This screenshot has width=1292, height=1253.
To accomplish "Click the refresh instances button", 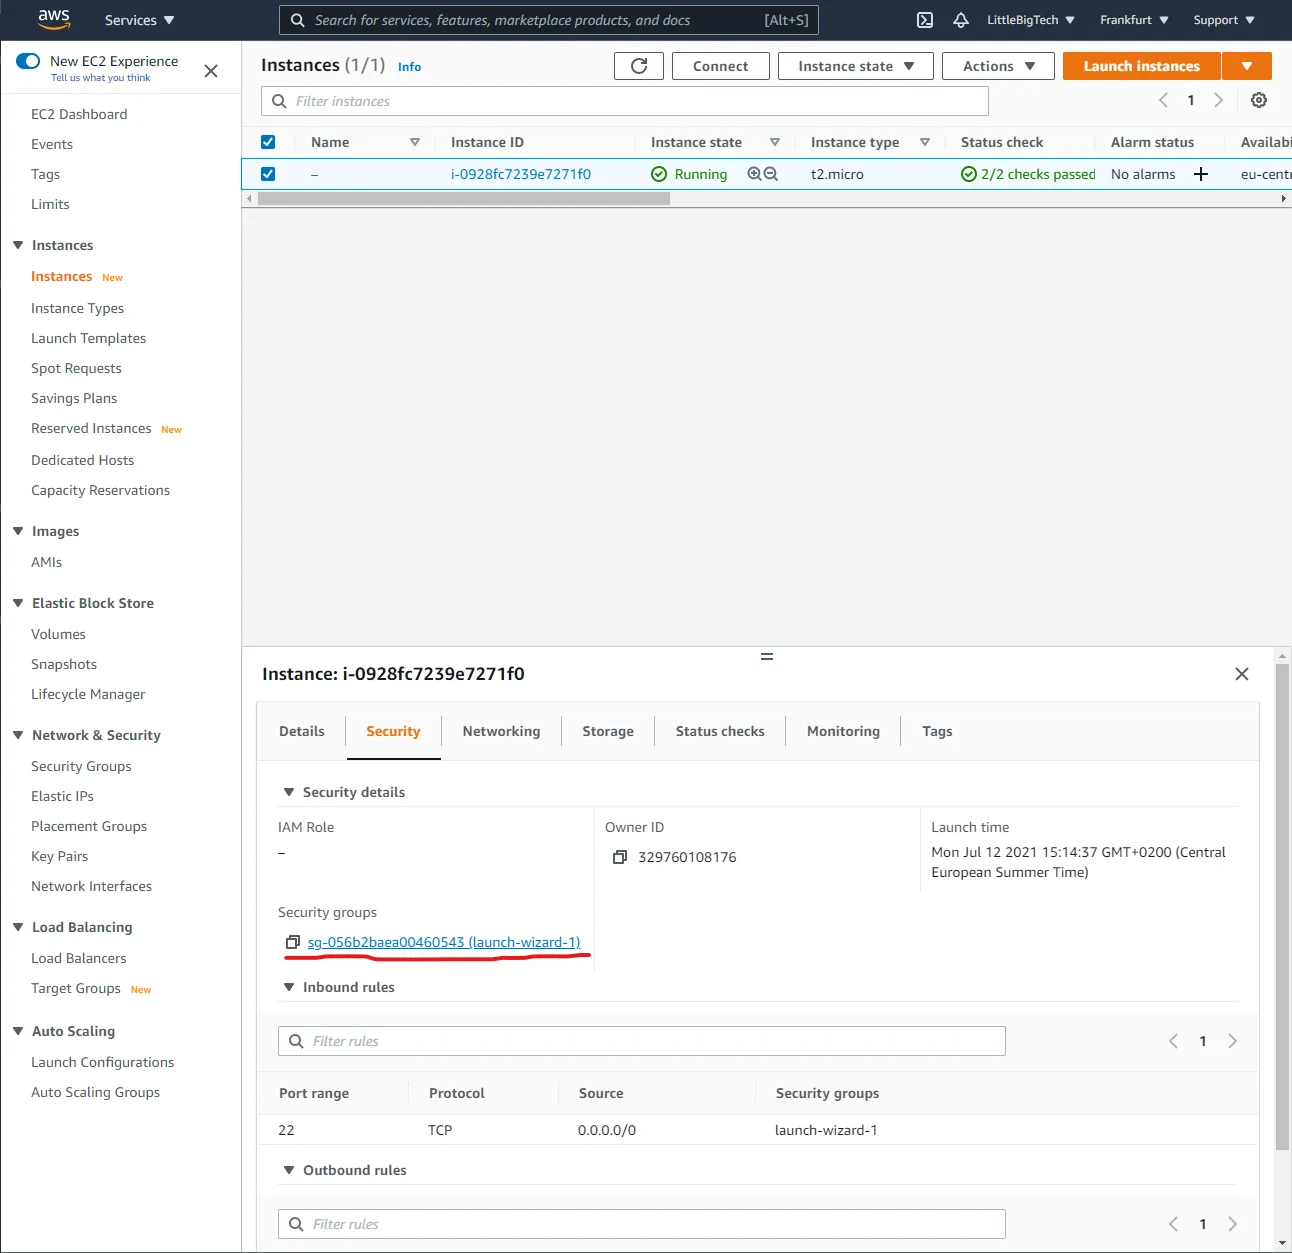I will point(639,66).
